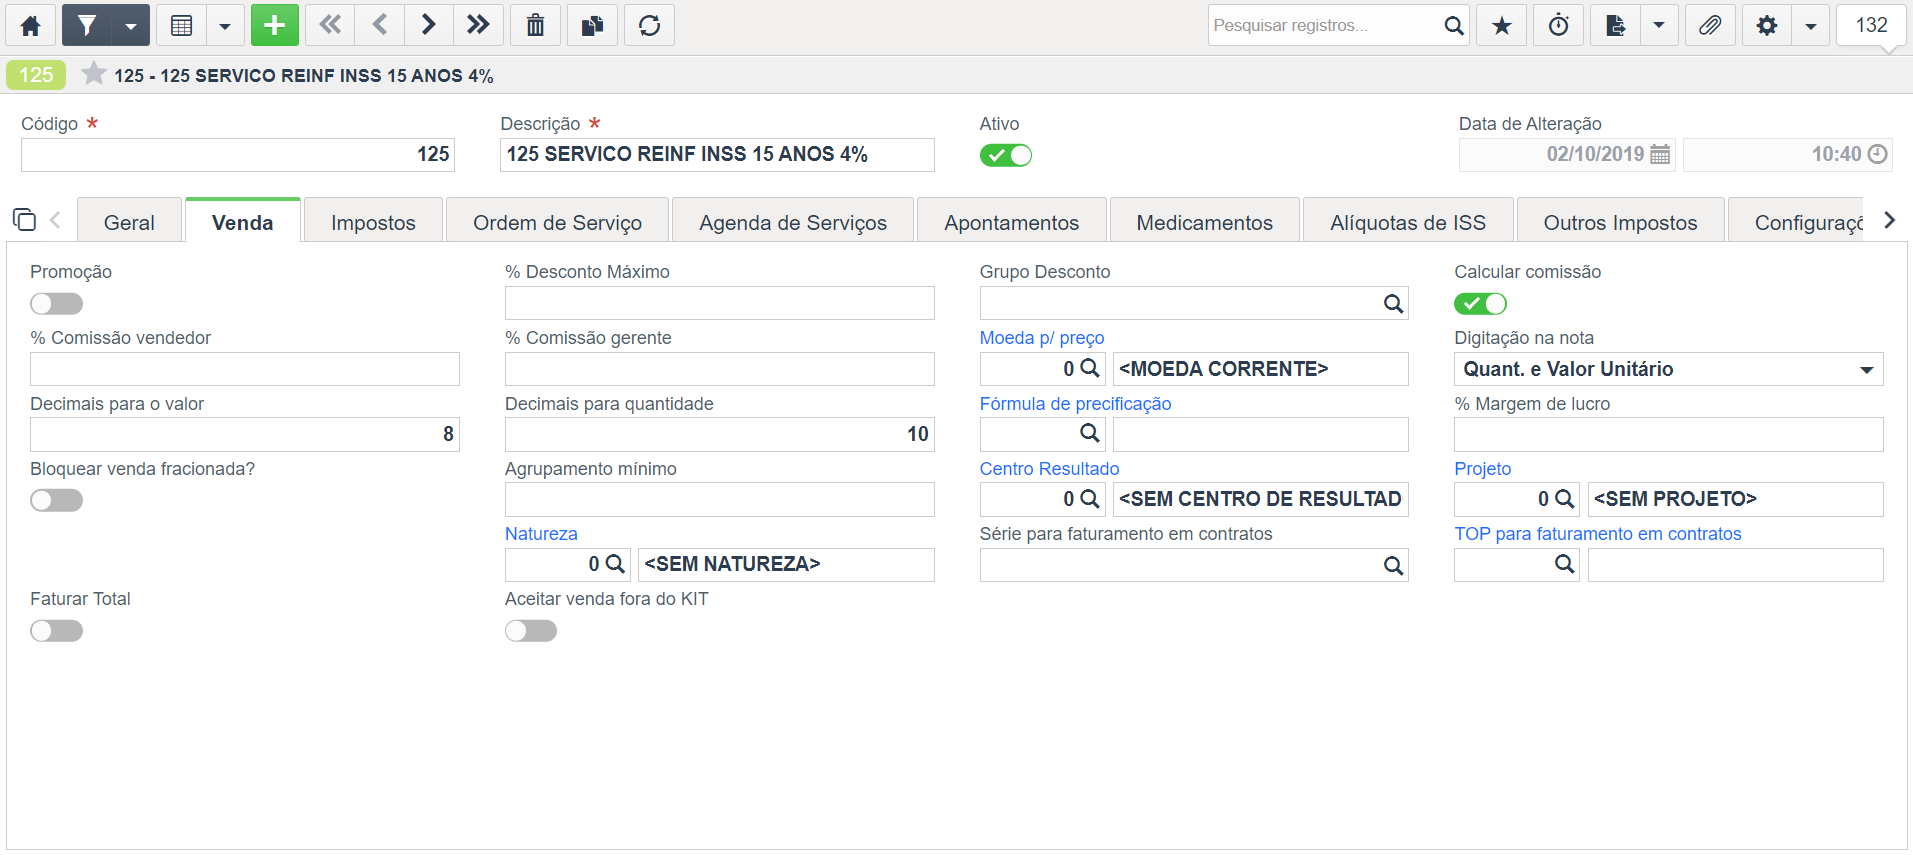
Task: Go to the previous record
Action: pyautogui.click(x=380, y=25)
